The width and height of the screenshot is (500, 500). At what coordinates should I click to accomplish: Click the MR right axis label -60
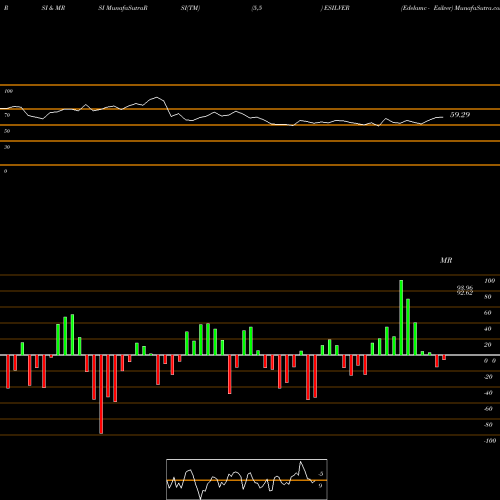(x=488, y=409)
